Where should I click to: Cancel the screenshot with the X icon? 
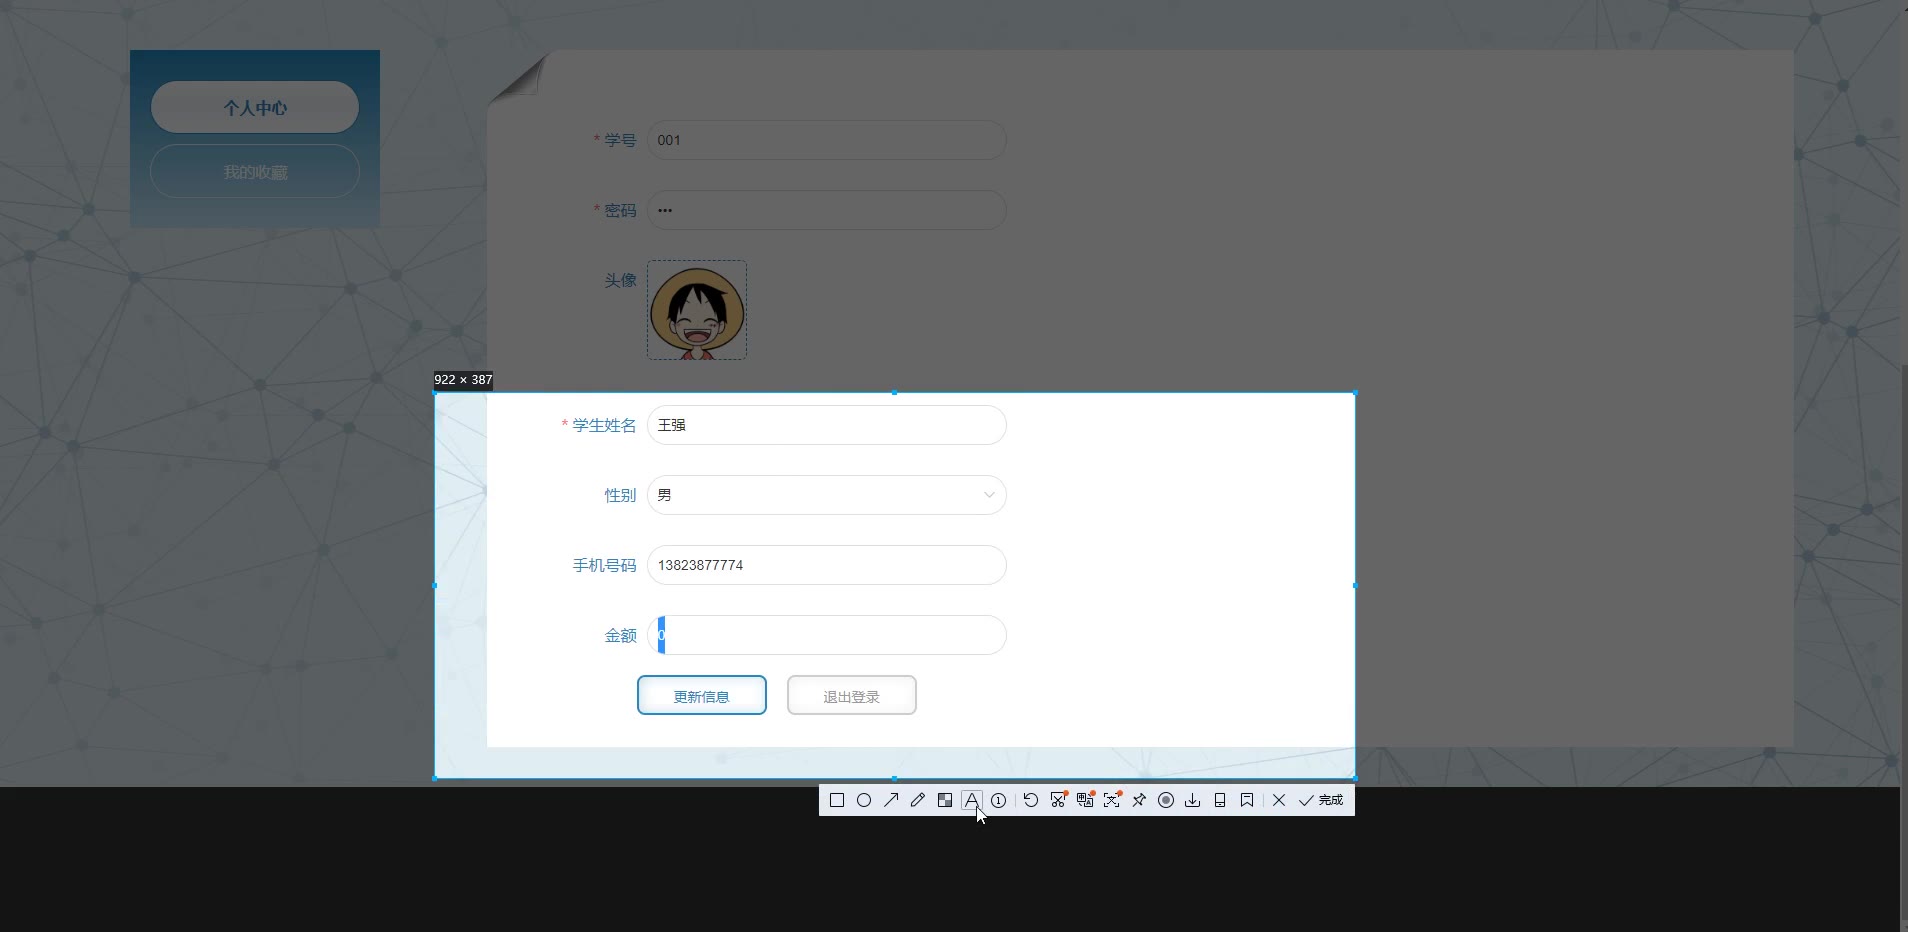[1279, 800]
